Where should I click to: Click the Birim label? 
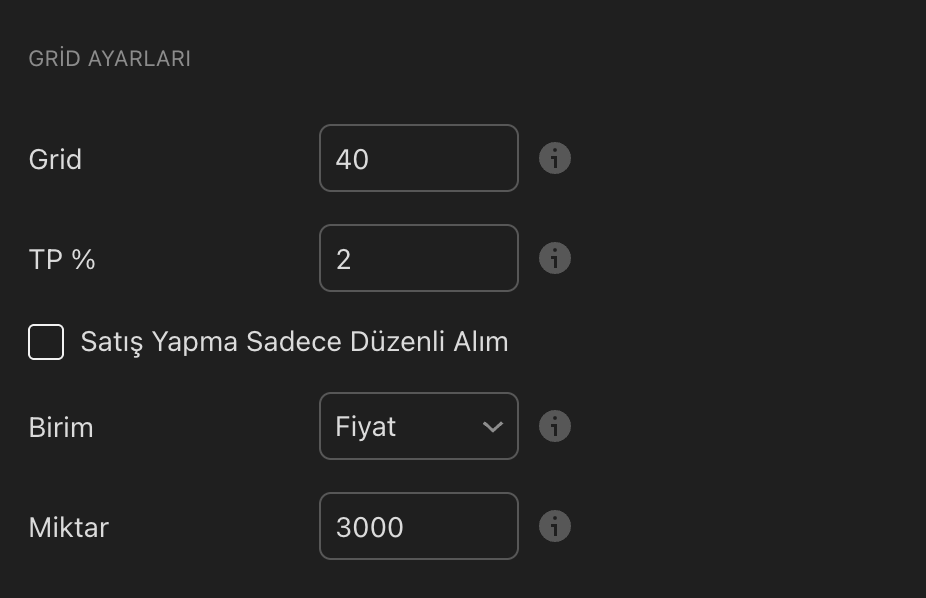(x=61, y=427)
